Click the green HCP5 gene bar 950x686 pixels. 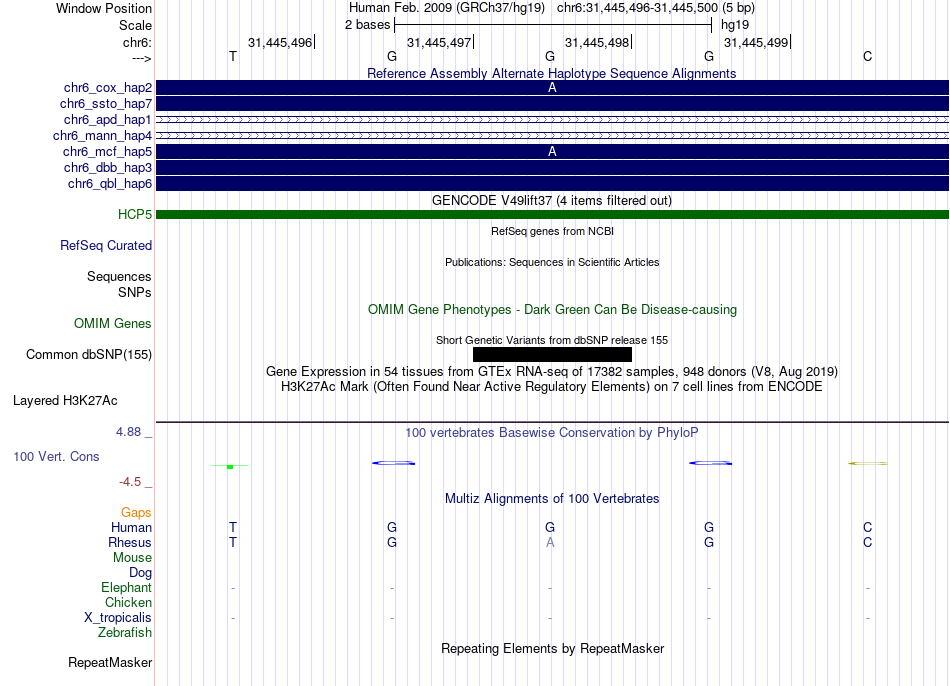(x=552, y=215)
